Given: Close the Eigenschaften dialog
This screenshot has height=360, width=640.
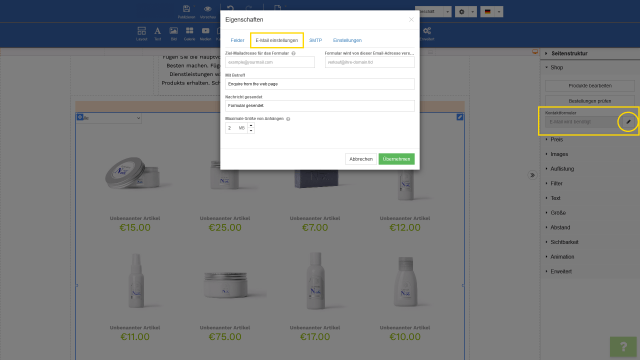Looking at the screenshot, I should tap(411, 20).
